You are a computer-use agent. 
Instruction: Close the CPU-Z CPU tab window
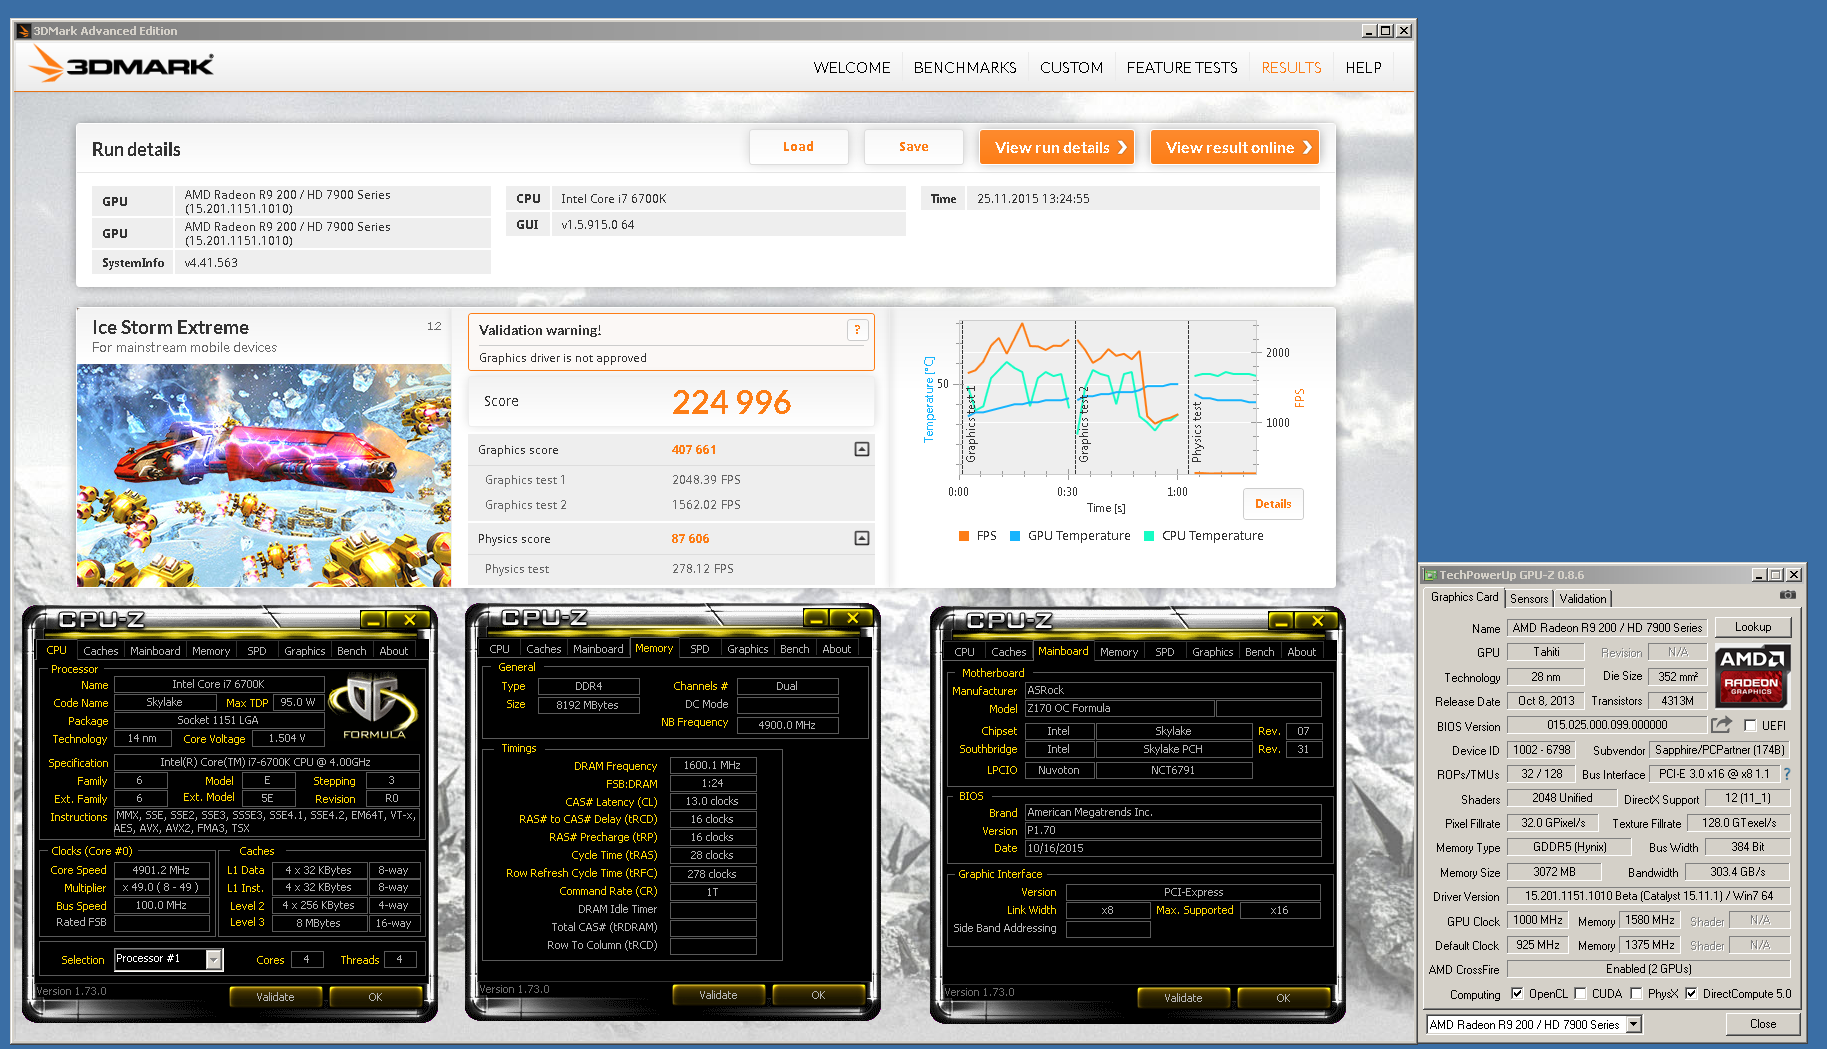tap(410, 621)
